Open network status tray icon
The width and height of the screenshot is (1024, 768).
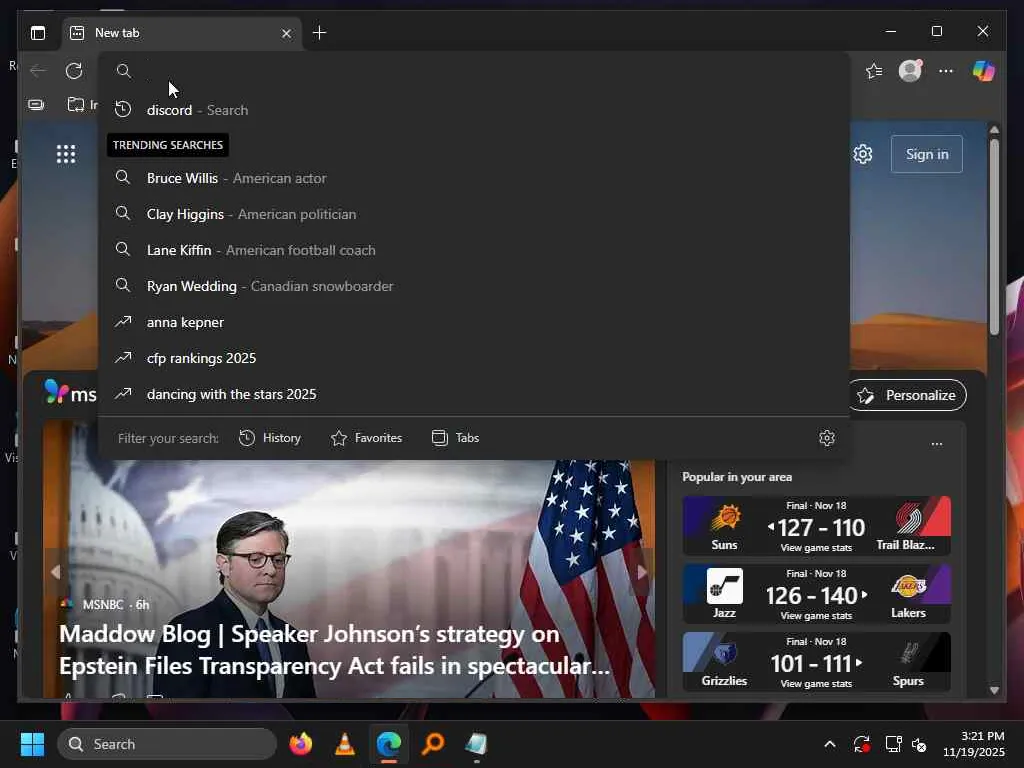coord(893,744)
